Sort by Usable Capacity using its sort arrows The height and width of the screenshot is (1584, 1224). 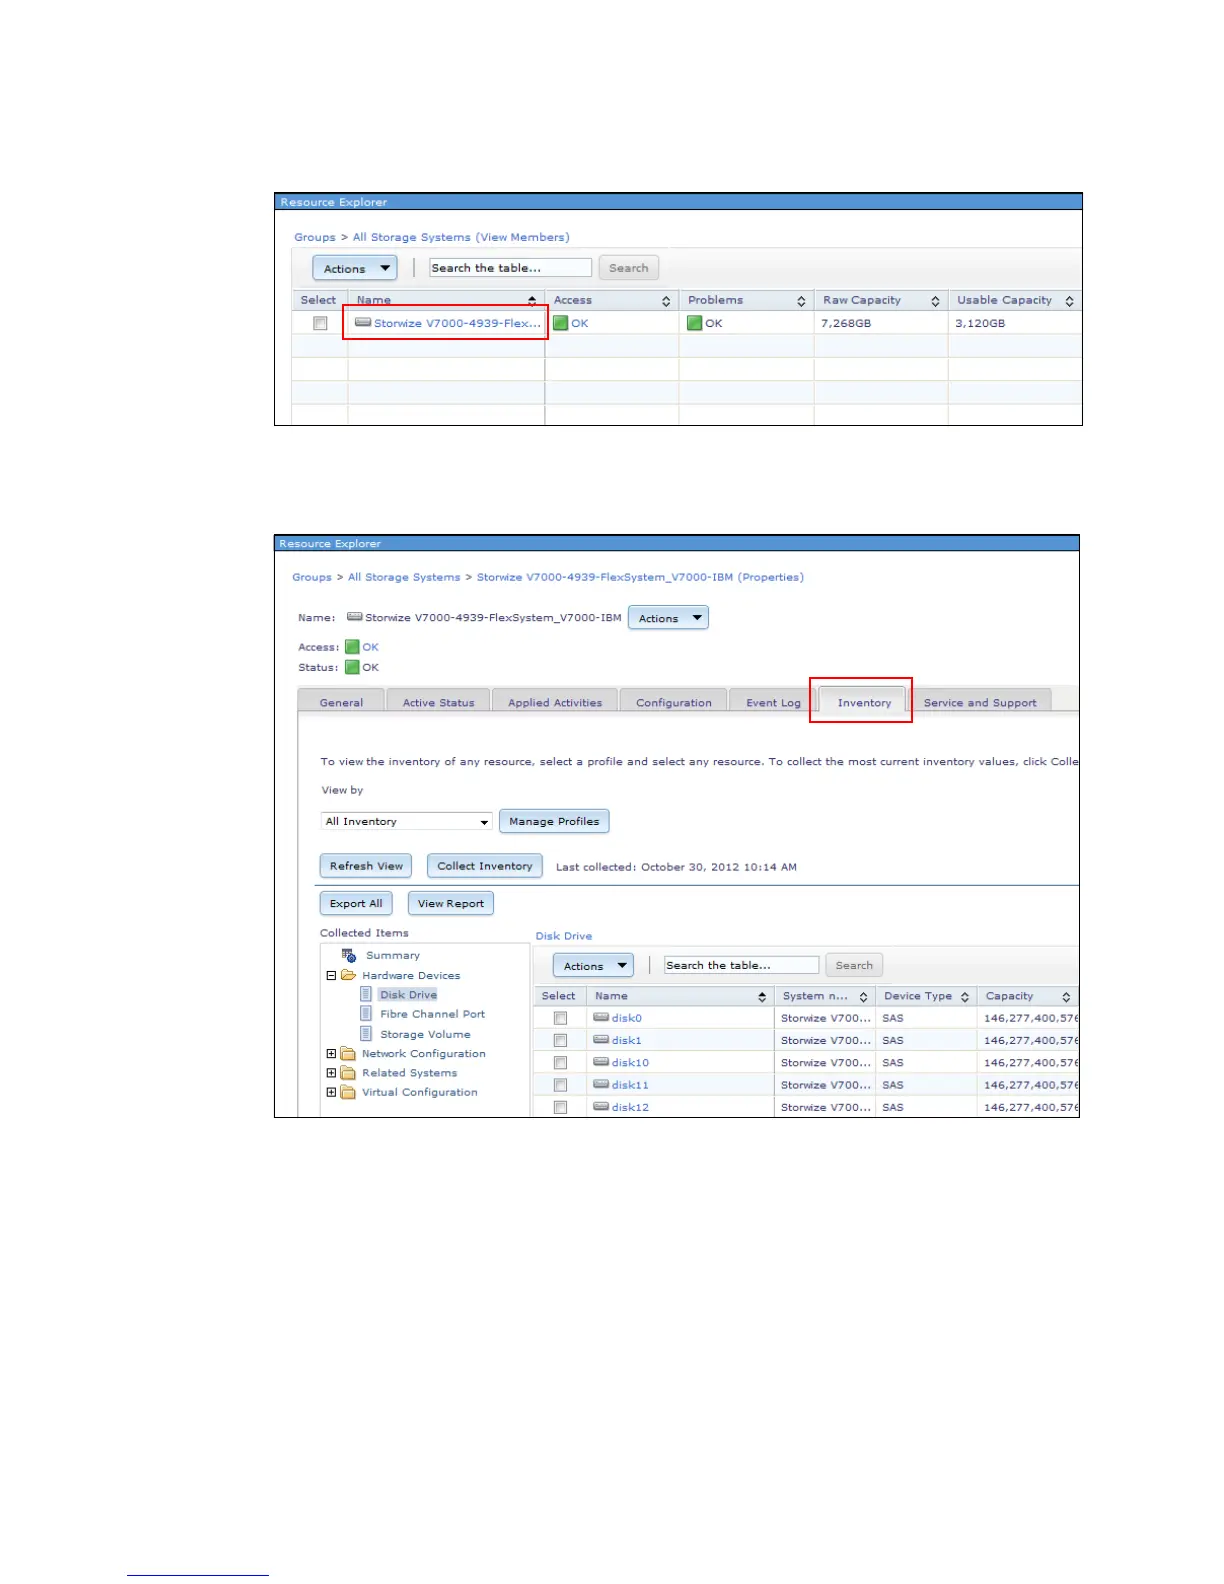click(x=1069, y=301)
